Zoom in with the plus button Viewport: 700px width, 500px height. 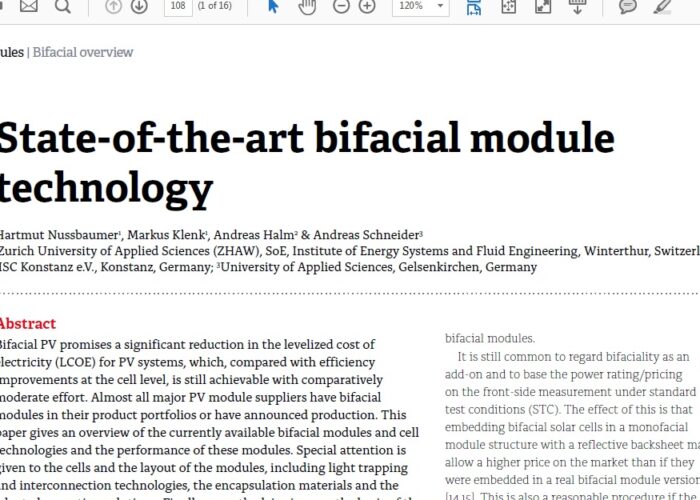(x=367, y=6)
